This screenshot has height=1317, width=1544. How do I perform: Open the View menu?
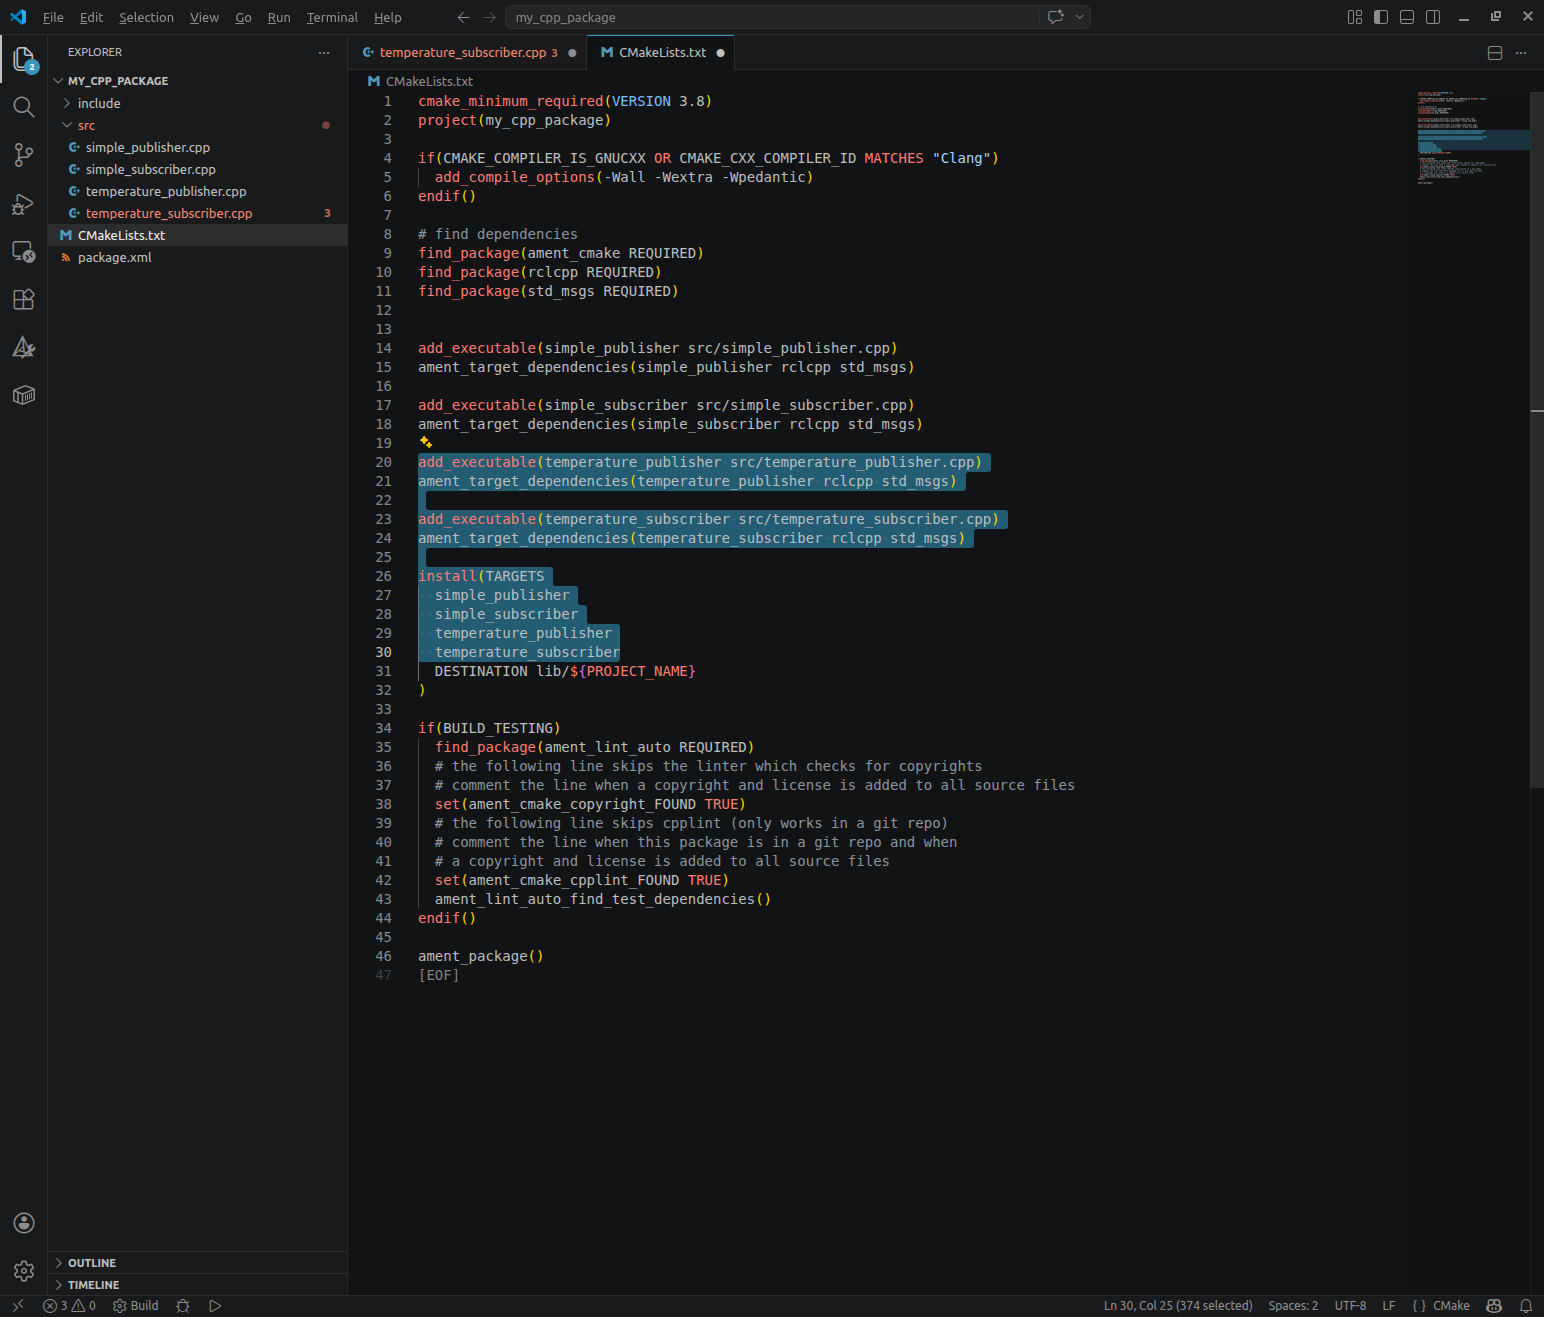[x=204, y=17]
